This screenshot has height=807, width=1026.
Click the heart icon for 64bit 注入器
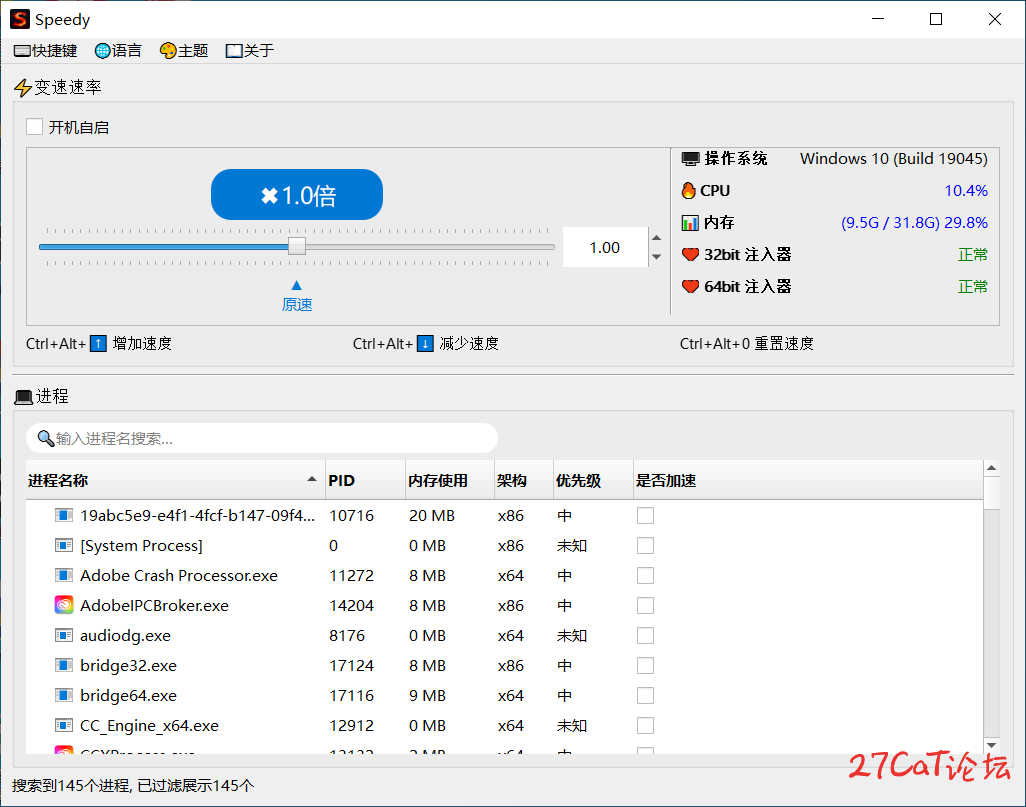[x=689, y=286]
